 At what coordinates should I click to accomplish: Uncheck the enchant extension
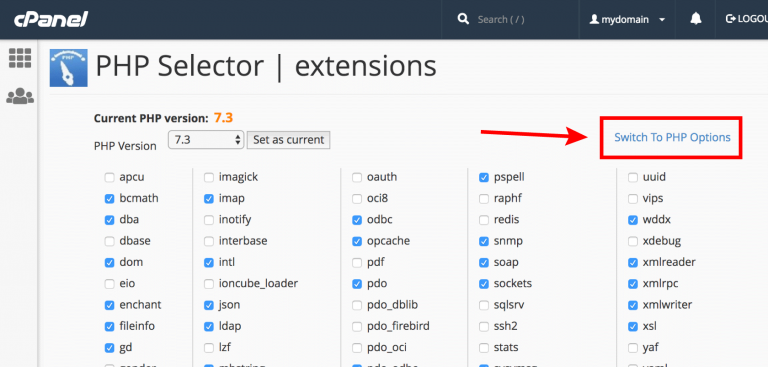tap(110, 305)
